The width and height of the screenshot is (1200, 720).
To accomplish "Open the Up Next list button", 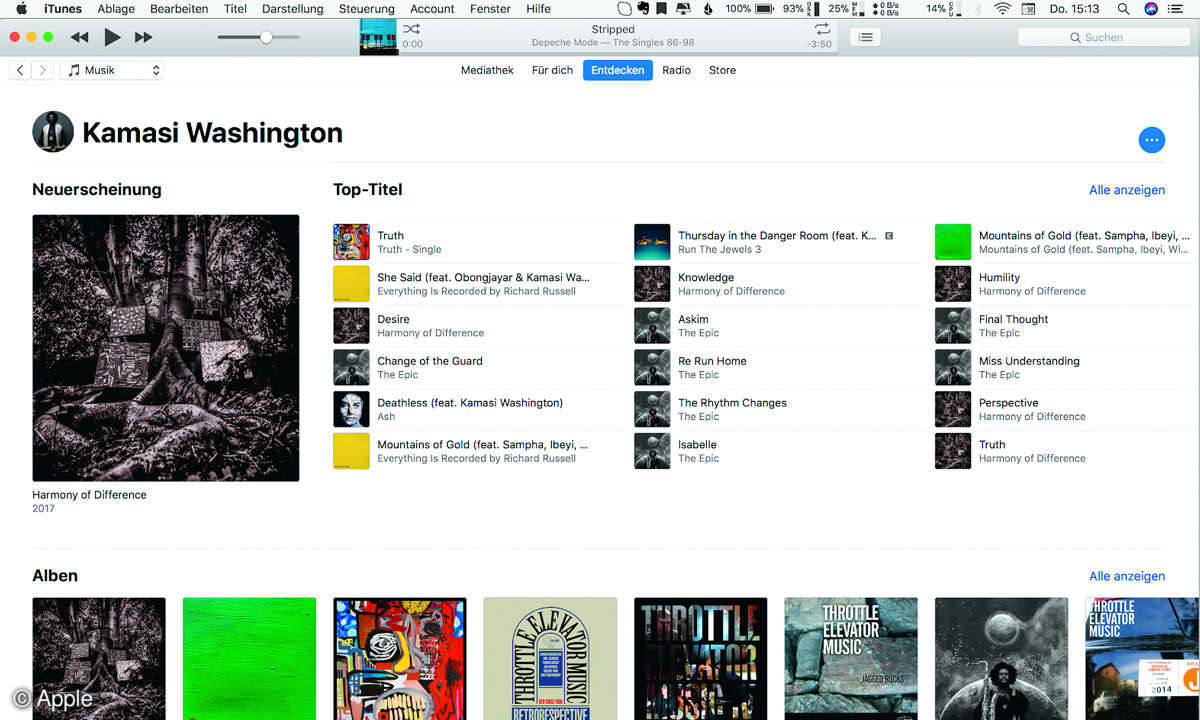I will pyautogui.click(x=866, y=37).
